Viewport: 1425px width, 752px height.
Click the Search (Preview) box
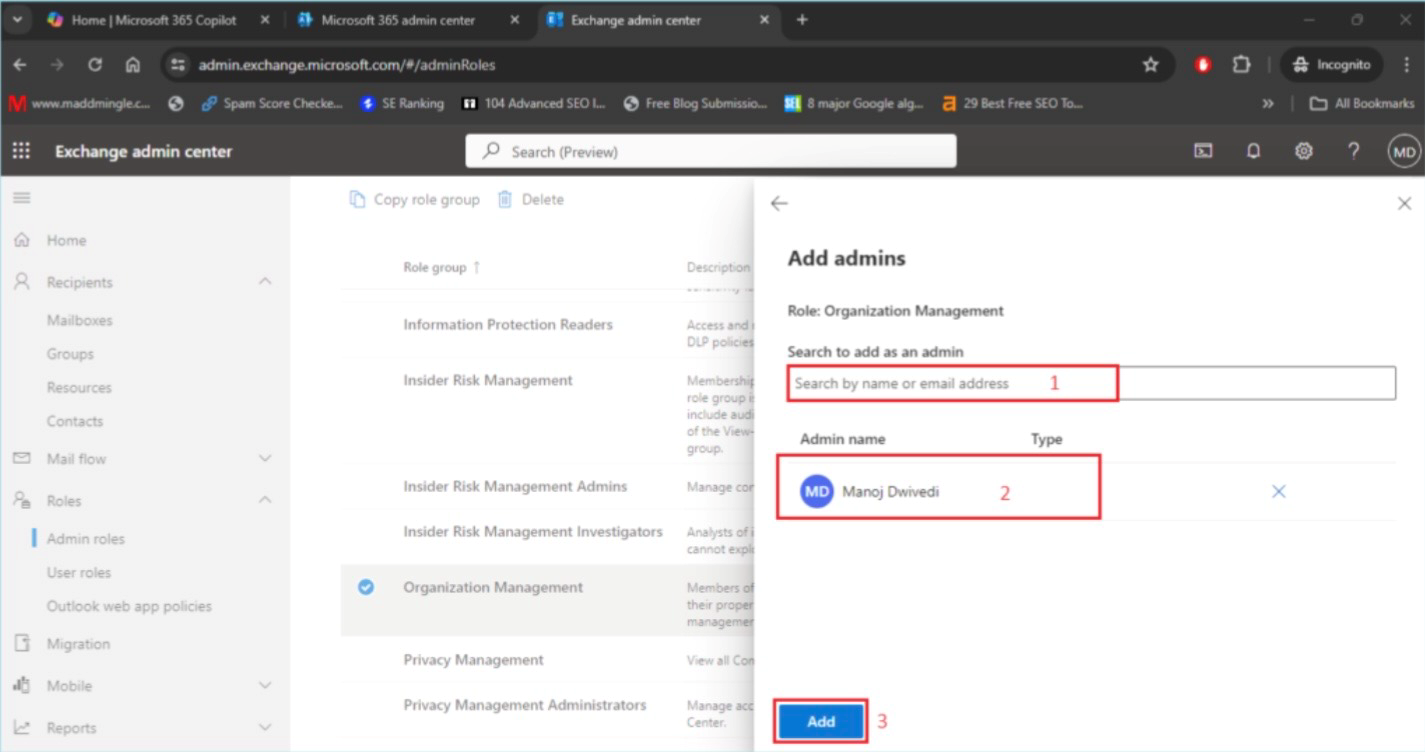coord(711,151)
